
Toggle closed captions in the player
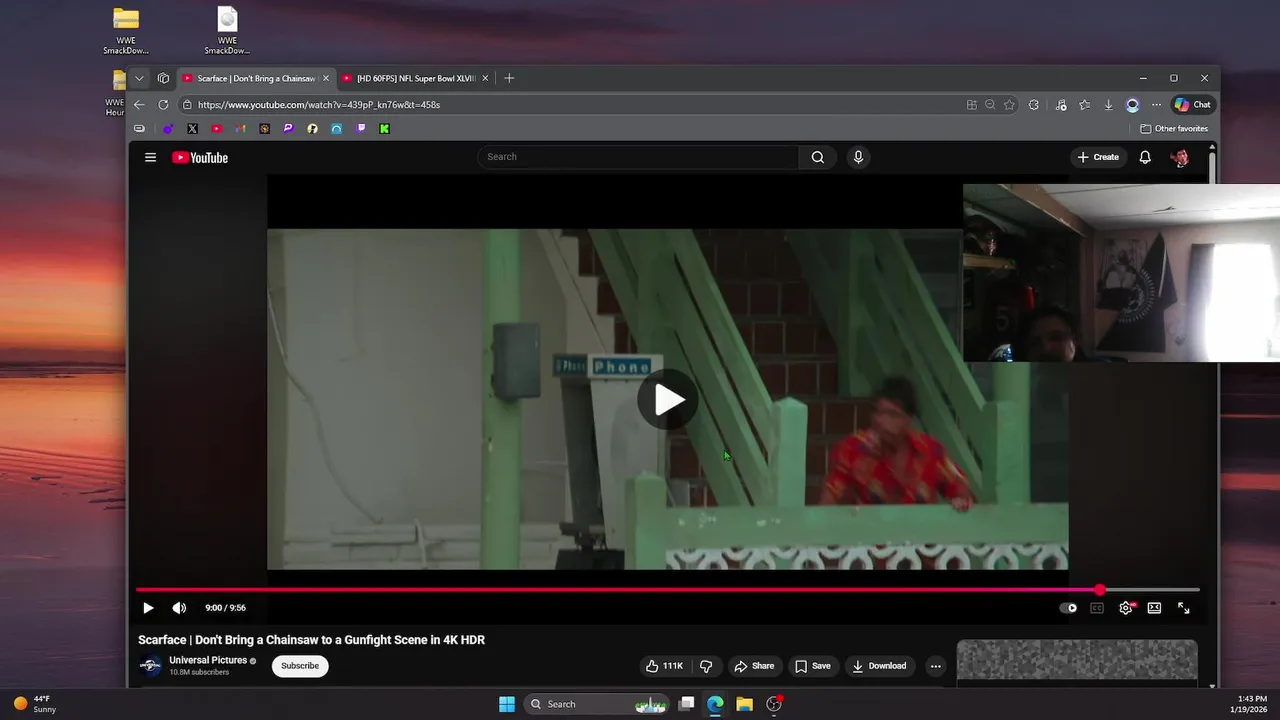1097,608
